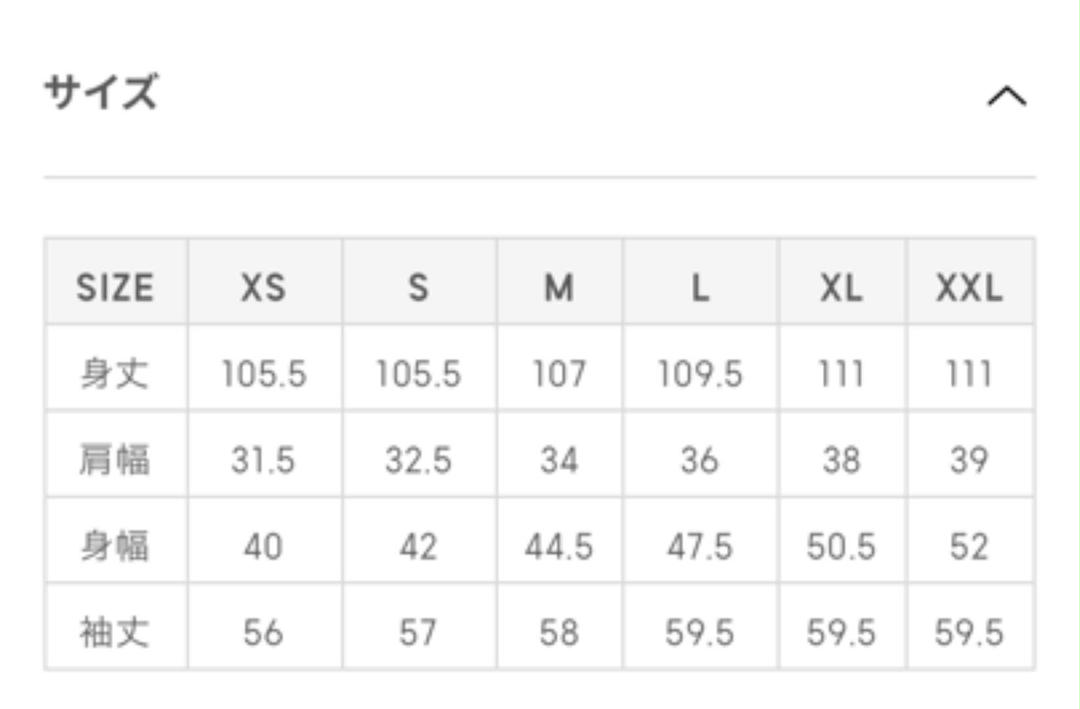Select the M column header
The height and width of the screenshot is (709, 1080).
click(559, 287)
